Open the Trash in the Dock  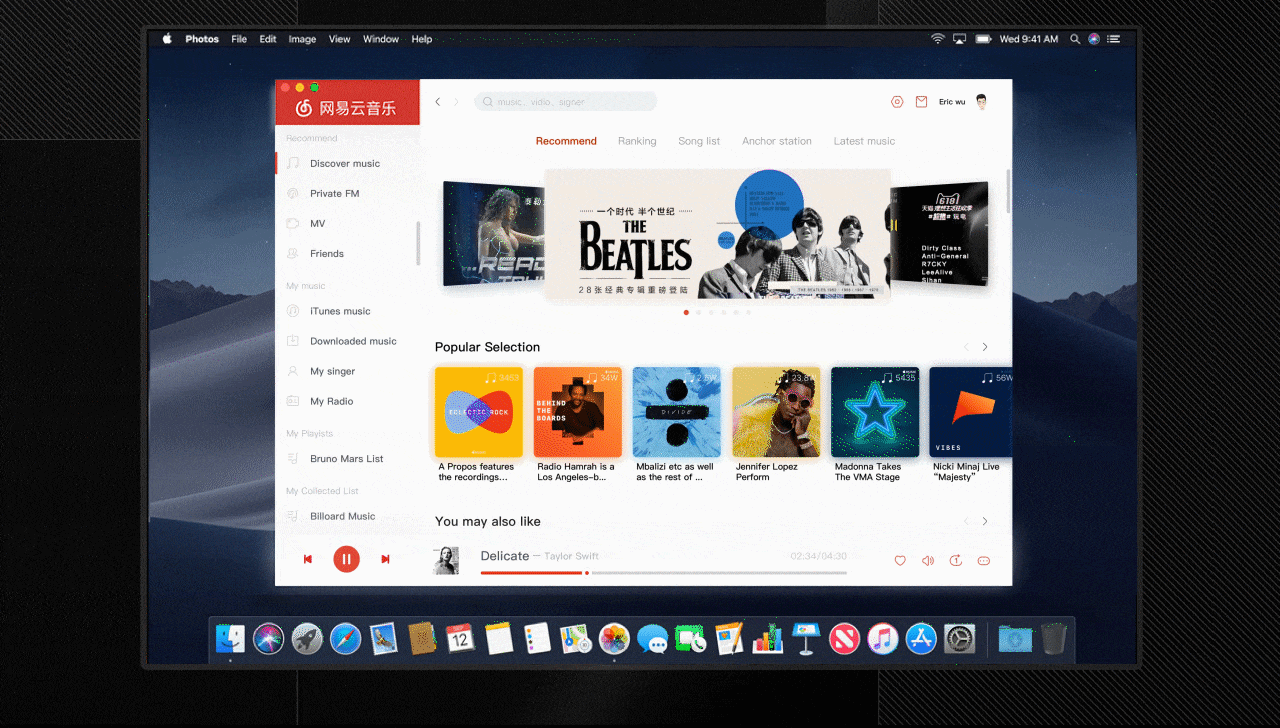pyautogui.click(x=1053, y=638)
